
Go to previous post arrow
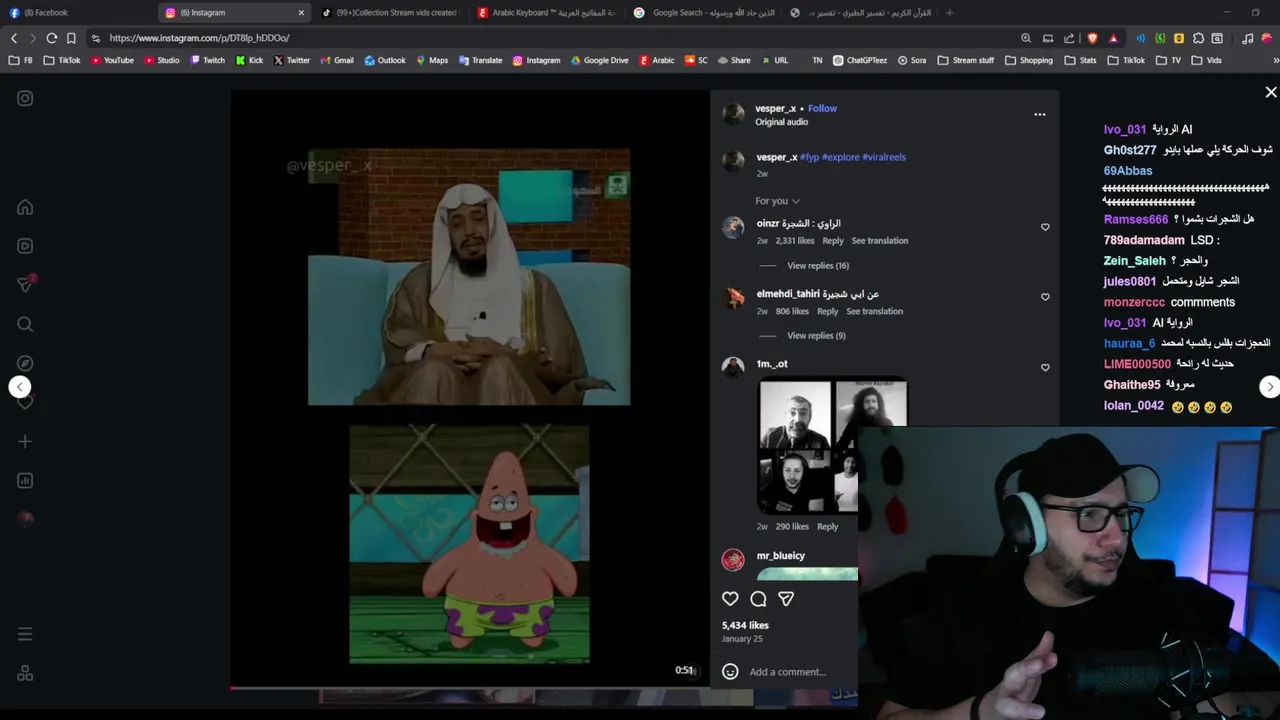coord(20,387)
